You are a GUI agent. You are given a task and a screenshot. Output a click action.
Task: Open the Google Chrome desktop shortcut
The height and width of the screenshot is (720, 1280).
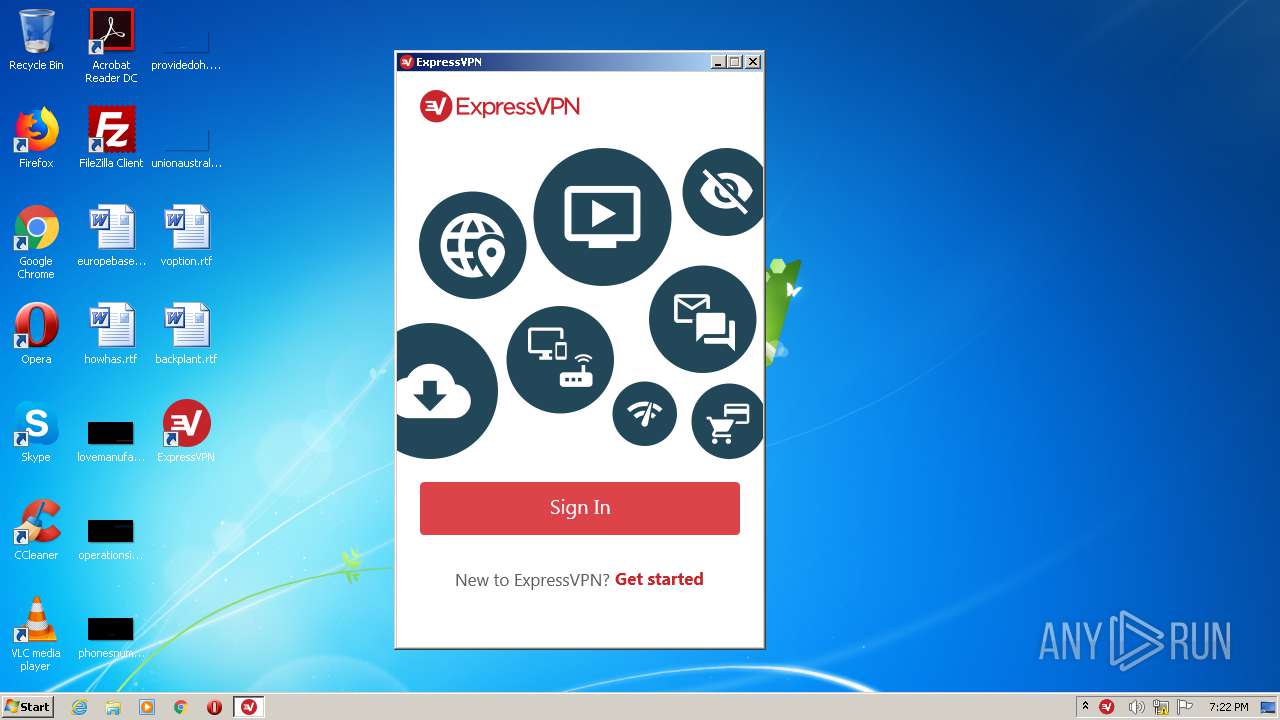coord(36,242)
